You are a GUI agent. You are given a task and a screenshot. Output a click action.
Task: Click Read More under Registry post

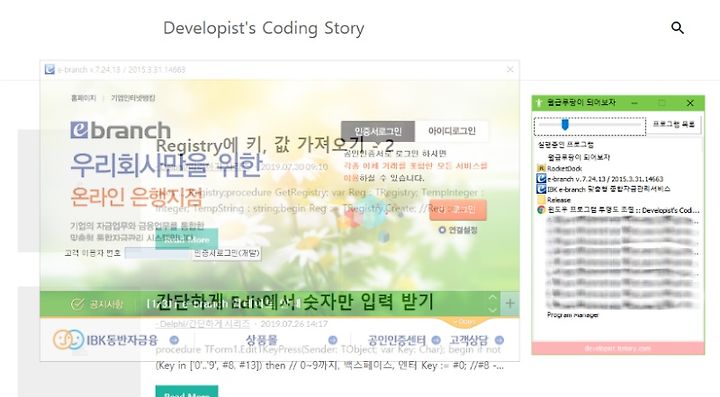186,239
